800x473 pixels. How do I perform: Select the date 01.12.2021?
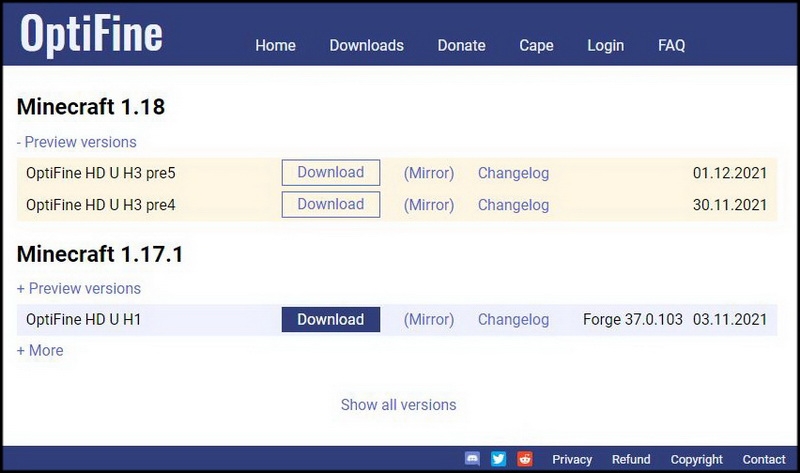730,173
